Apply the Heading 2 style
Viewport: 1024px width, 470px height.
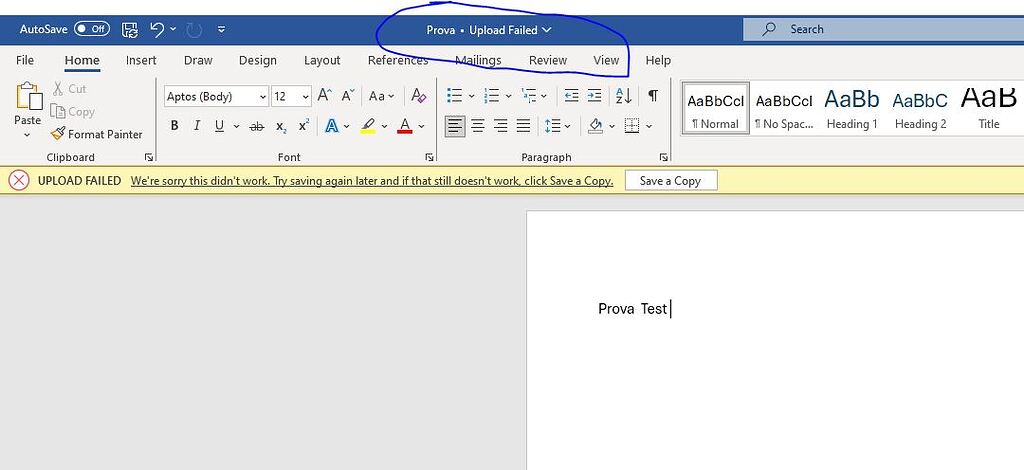[920, 108]
